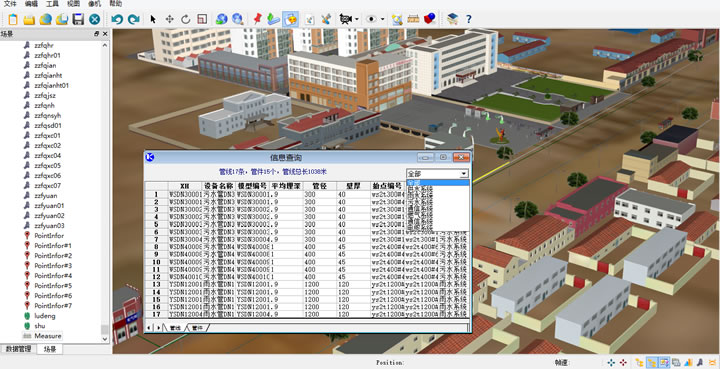Image resolution: width=720 pixels, height=369 pixels.
Task: Select PointInfor#3 in the scene tree
Action: (x=53, y=266)
